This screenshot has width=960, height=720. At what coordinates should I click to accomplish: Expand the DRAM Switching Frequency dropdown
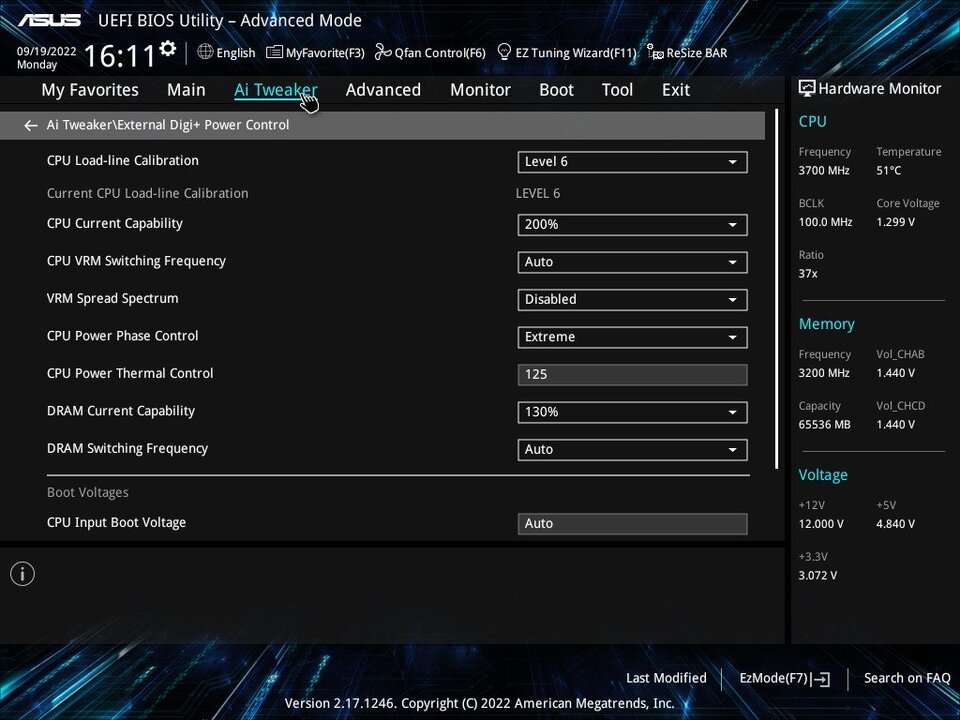pyautogui.click(x=632, y=450)
